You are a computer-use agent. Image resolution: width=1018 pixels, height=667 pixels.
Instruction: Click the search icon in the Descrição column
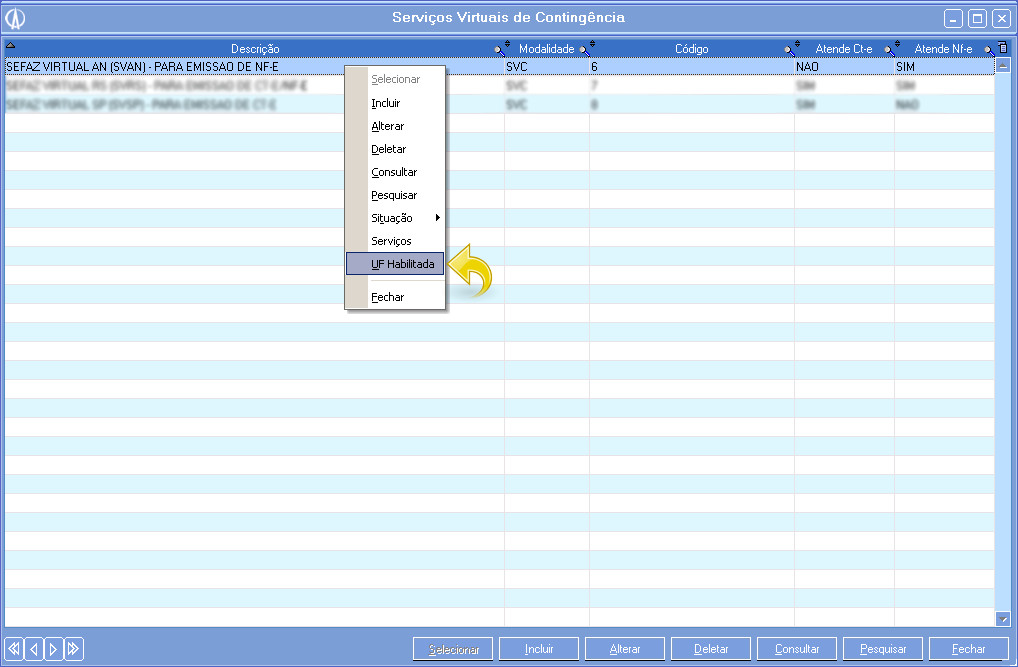coord(499,49)
